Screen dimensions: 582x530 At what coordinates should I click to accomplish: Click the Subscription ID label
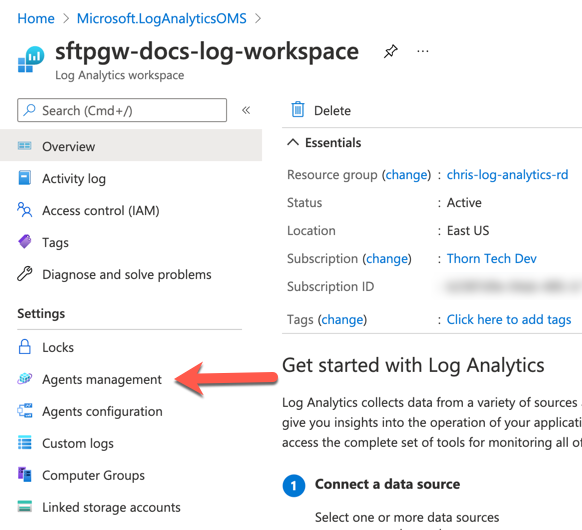click(x=330, y=287)
